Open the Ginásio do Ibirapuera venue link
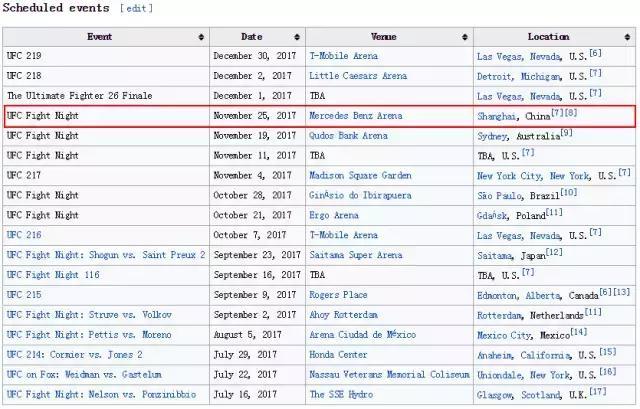 [x=360, y=196]
